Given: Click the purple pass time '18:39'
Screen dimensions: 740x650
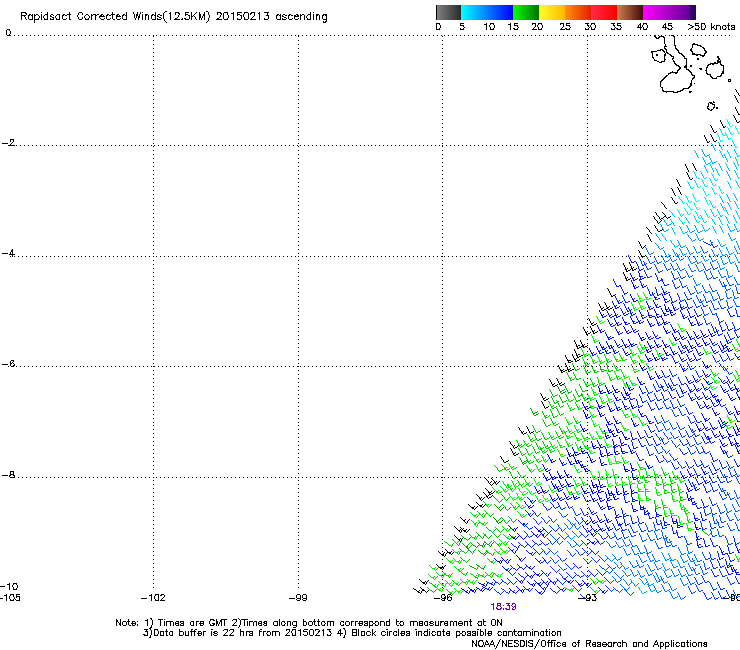Looking at the screenshot, I should tap(503, 607).
